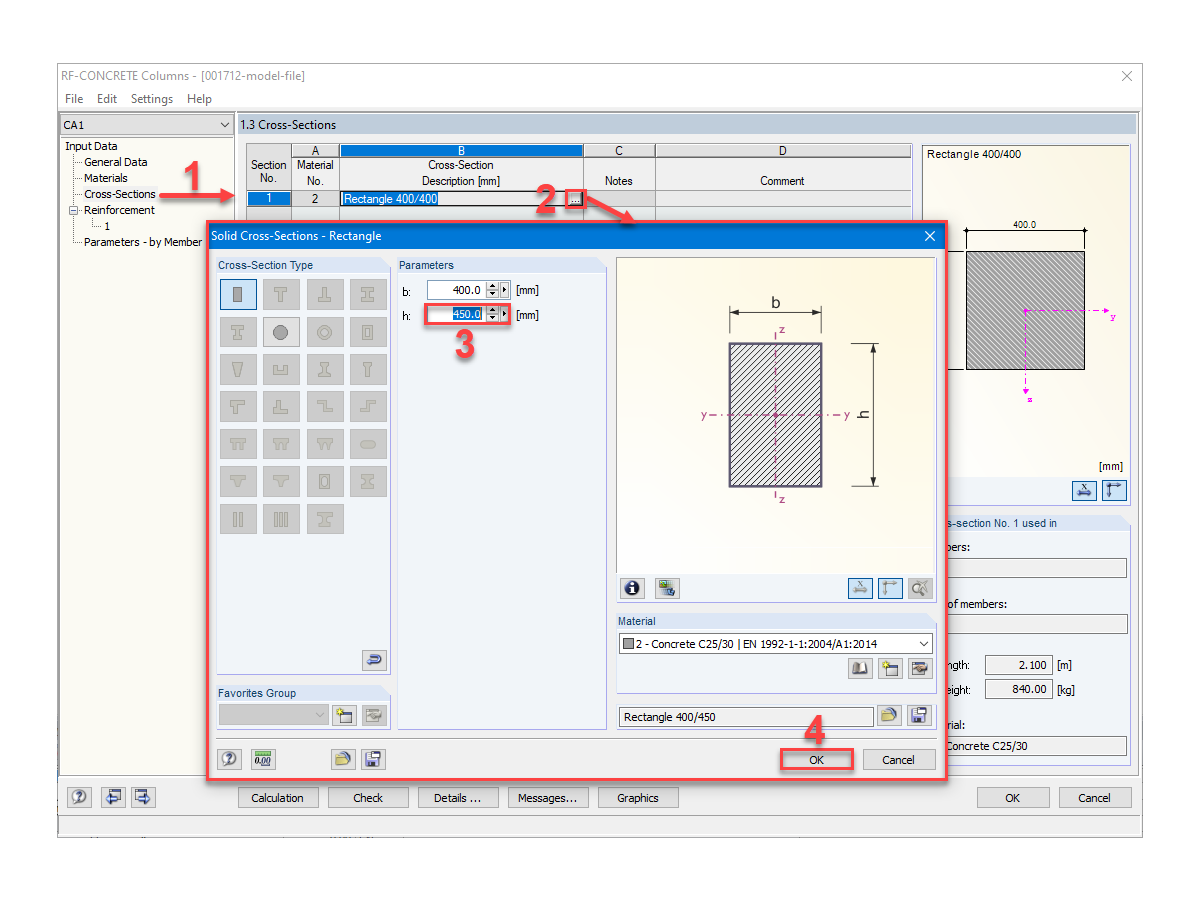Screen dimensions: 1200x900
Task: Go to previous table in the main window
Action: (113, 797)
